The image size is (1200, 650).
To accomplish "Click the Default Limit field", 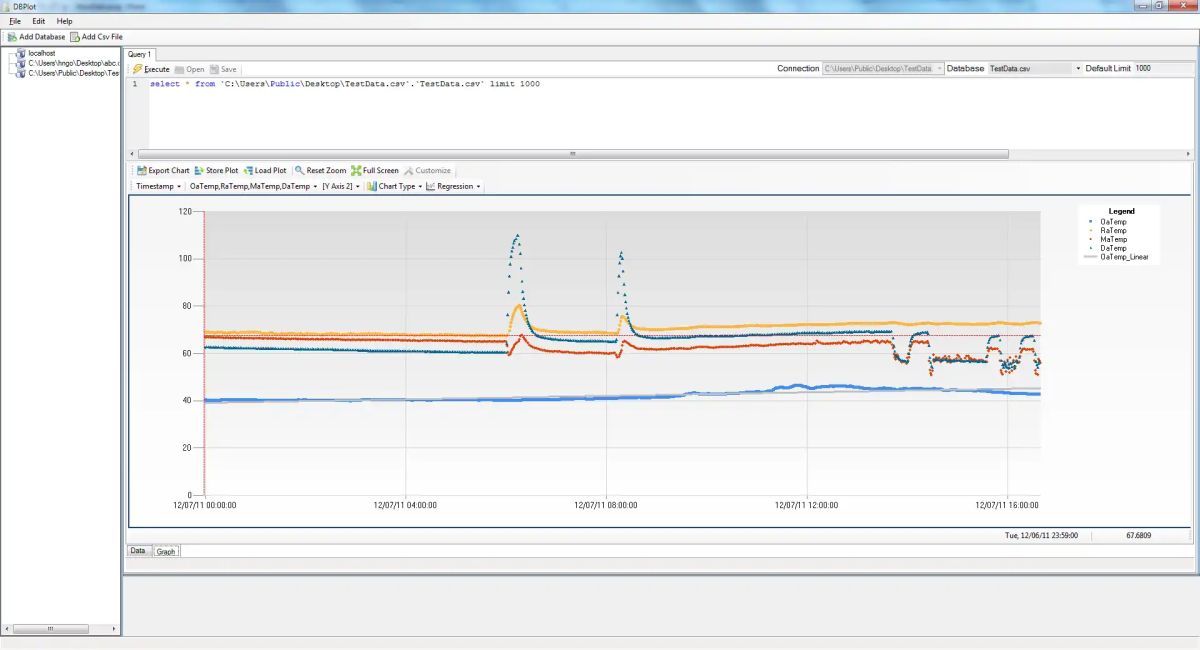I will 1163,68.
